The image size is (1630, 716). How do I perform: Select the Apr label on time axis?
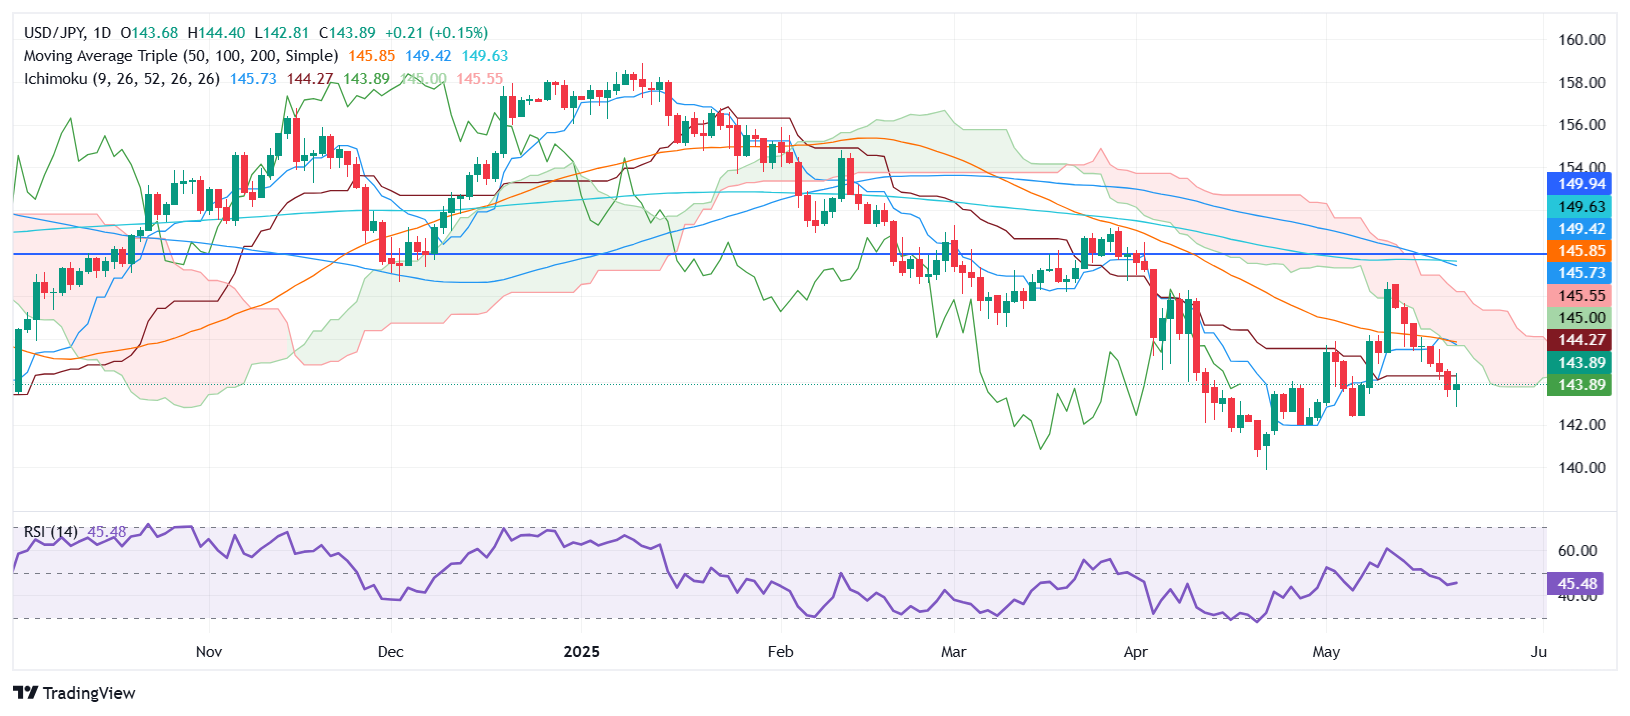coord(1135,652)
